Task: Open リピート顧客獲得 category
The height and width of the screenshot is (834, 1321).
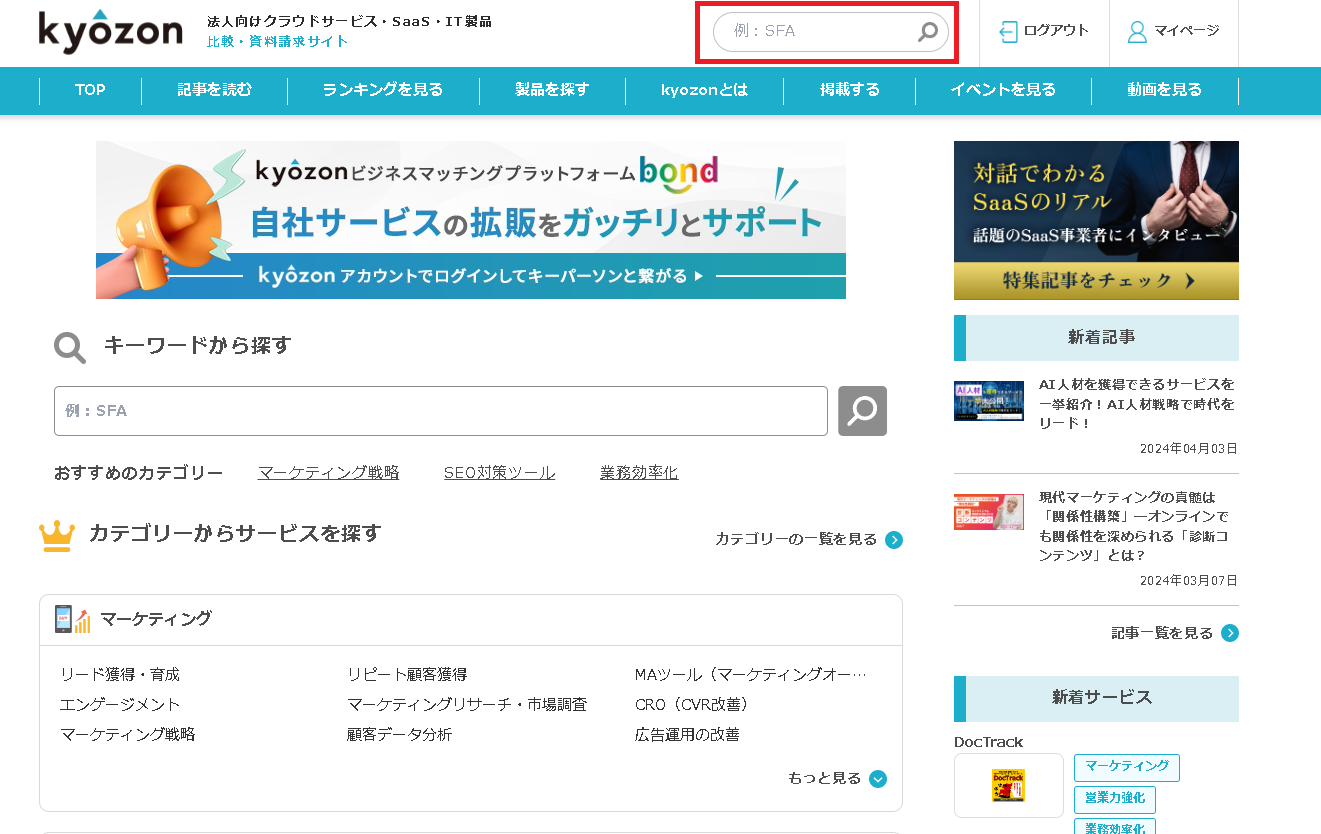Action: click(407, 675)
